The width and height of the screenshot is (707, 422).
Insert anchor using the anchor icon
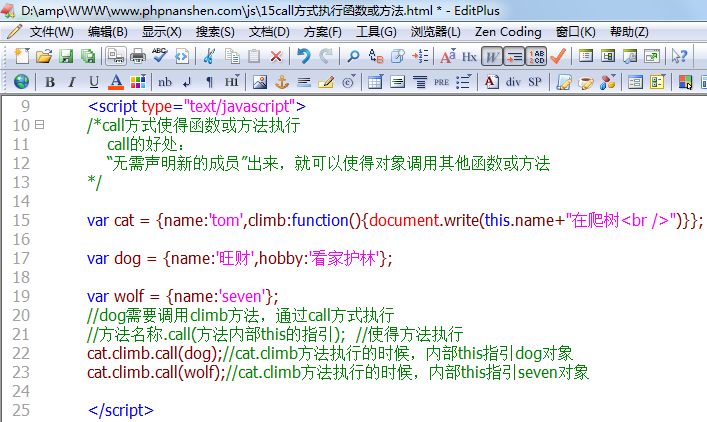click(x=281, y=81)
